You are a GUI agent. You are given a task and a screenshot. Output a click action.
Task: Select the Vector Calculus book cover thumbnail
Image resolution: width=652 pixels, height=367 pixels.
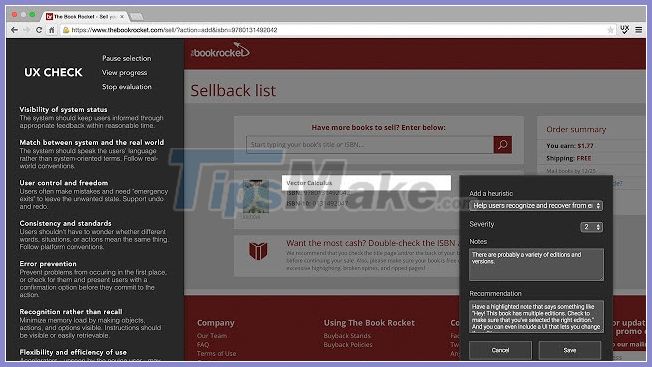pos(255,197)
